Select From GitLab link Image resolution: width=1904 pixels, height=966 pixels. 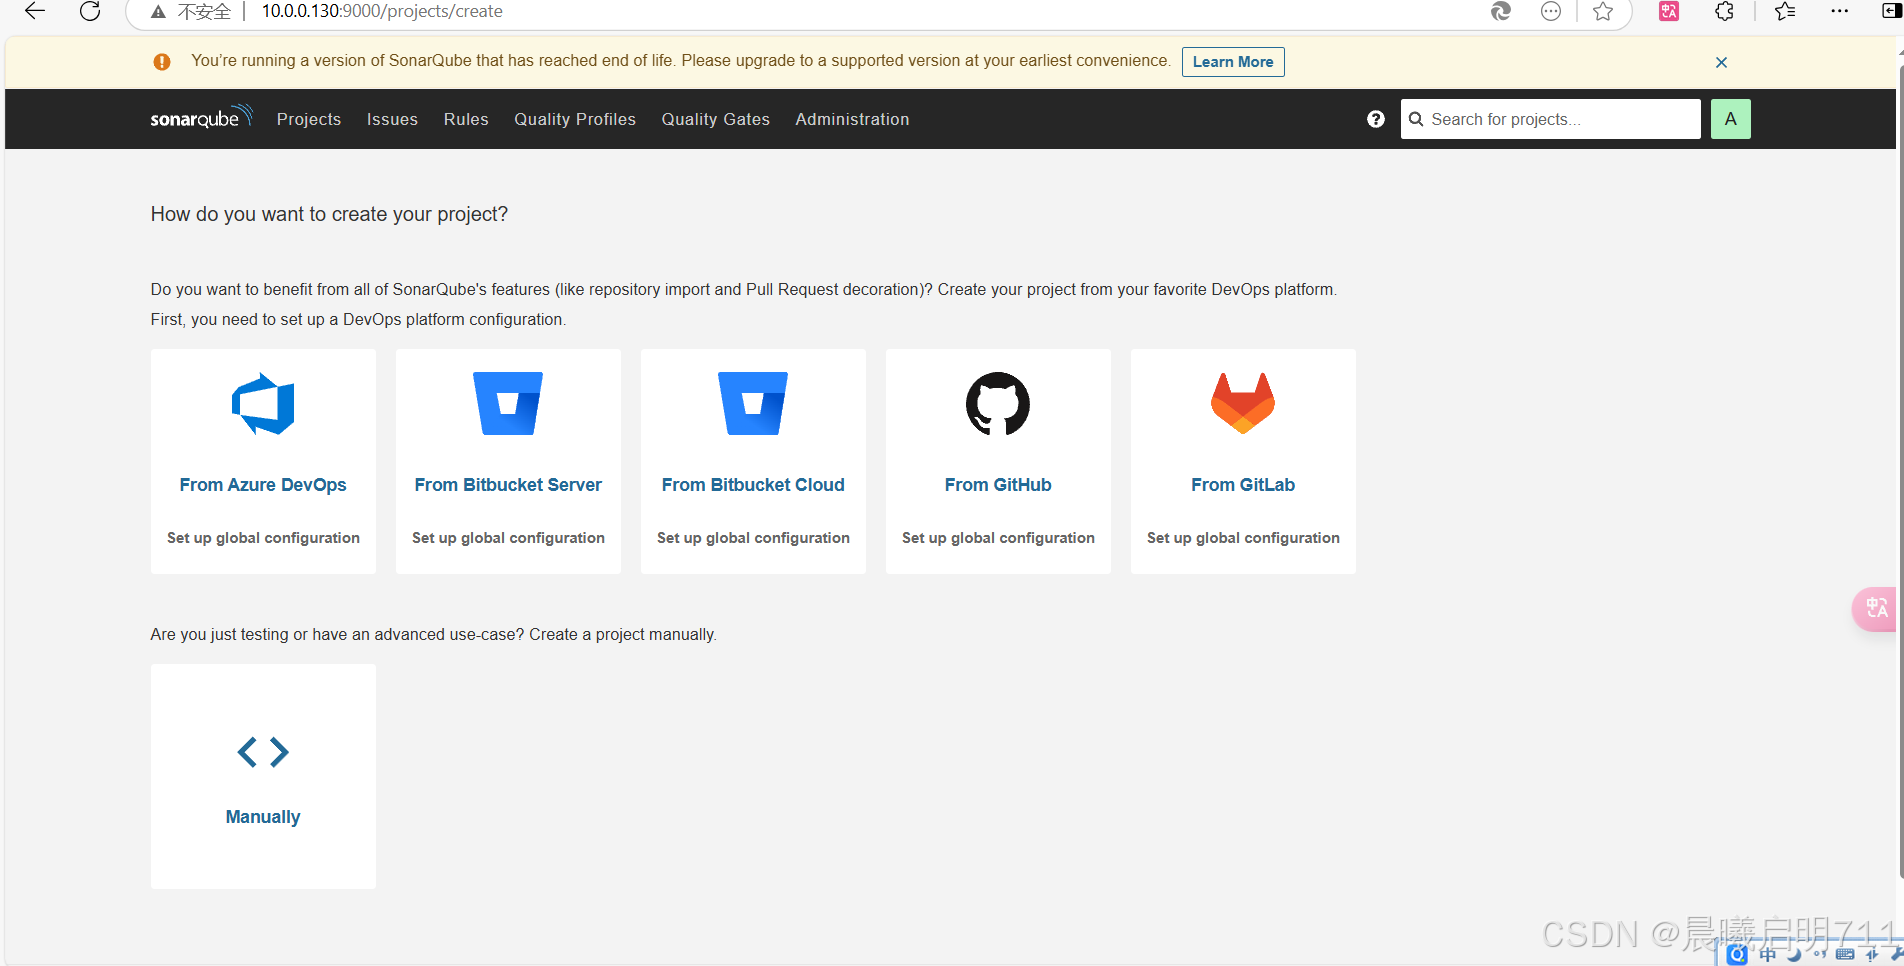pyautogui.click(x=1243, y=485)
